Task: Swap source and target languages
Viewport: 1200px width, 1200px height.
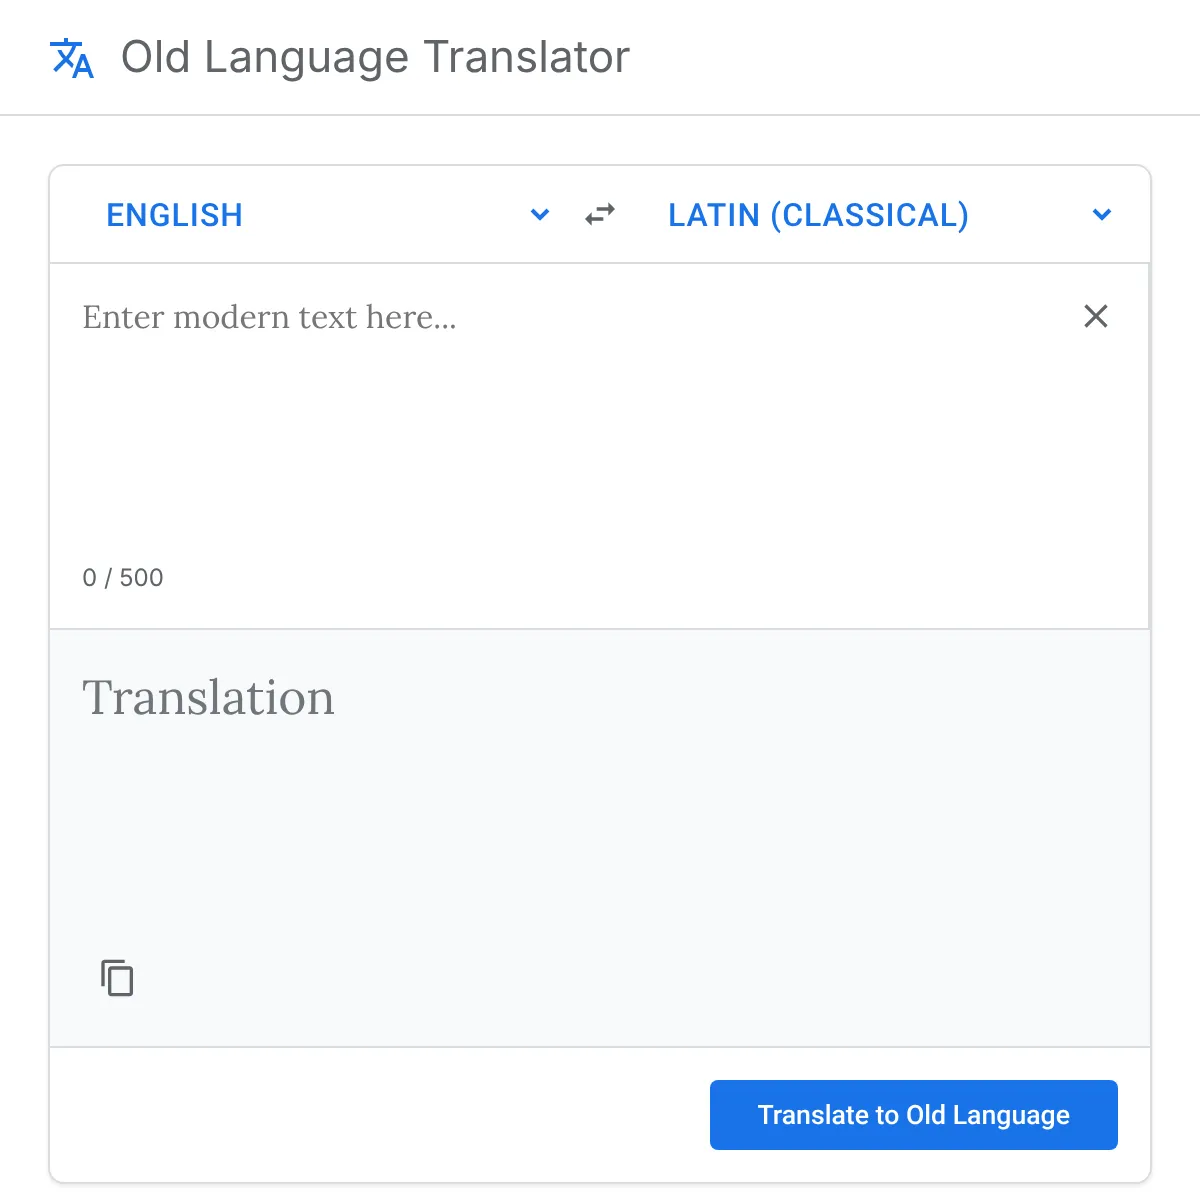Action: click(x=600, y=215)
